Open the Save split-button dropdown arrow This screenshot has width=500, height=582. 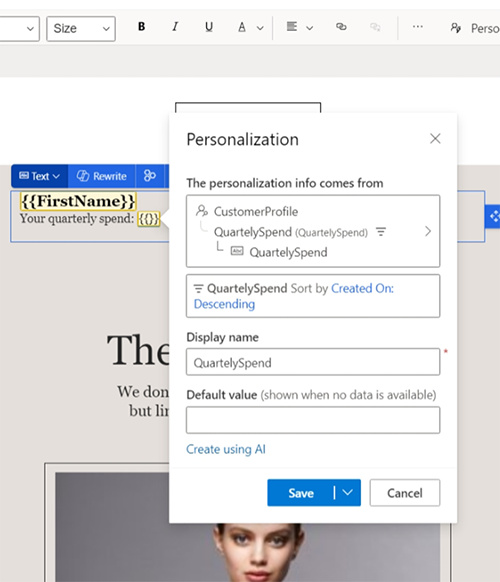348,493
